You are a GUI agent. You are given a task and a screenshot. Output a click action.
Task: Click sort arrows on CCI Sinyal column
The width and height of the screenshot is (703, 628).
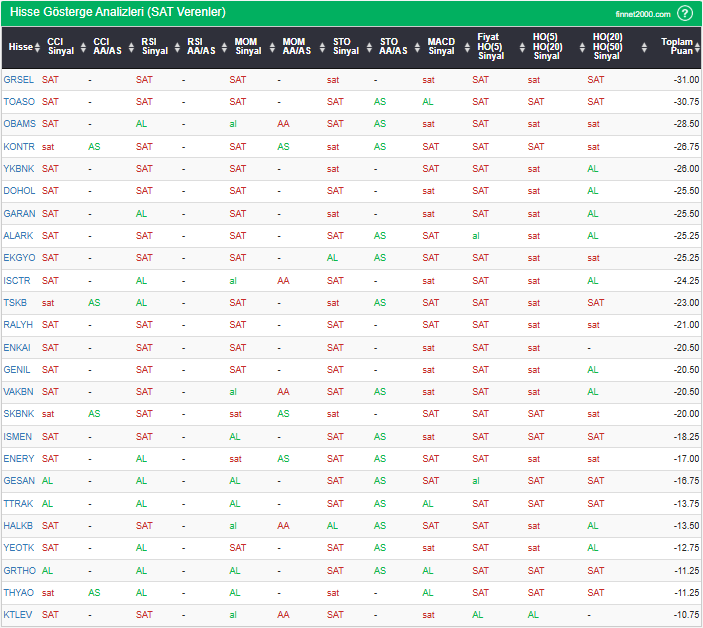(x=78, y=47)
